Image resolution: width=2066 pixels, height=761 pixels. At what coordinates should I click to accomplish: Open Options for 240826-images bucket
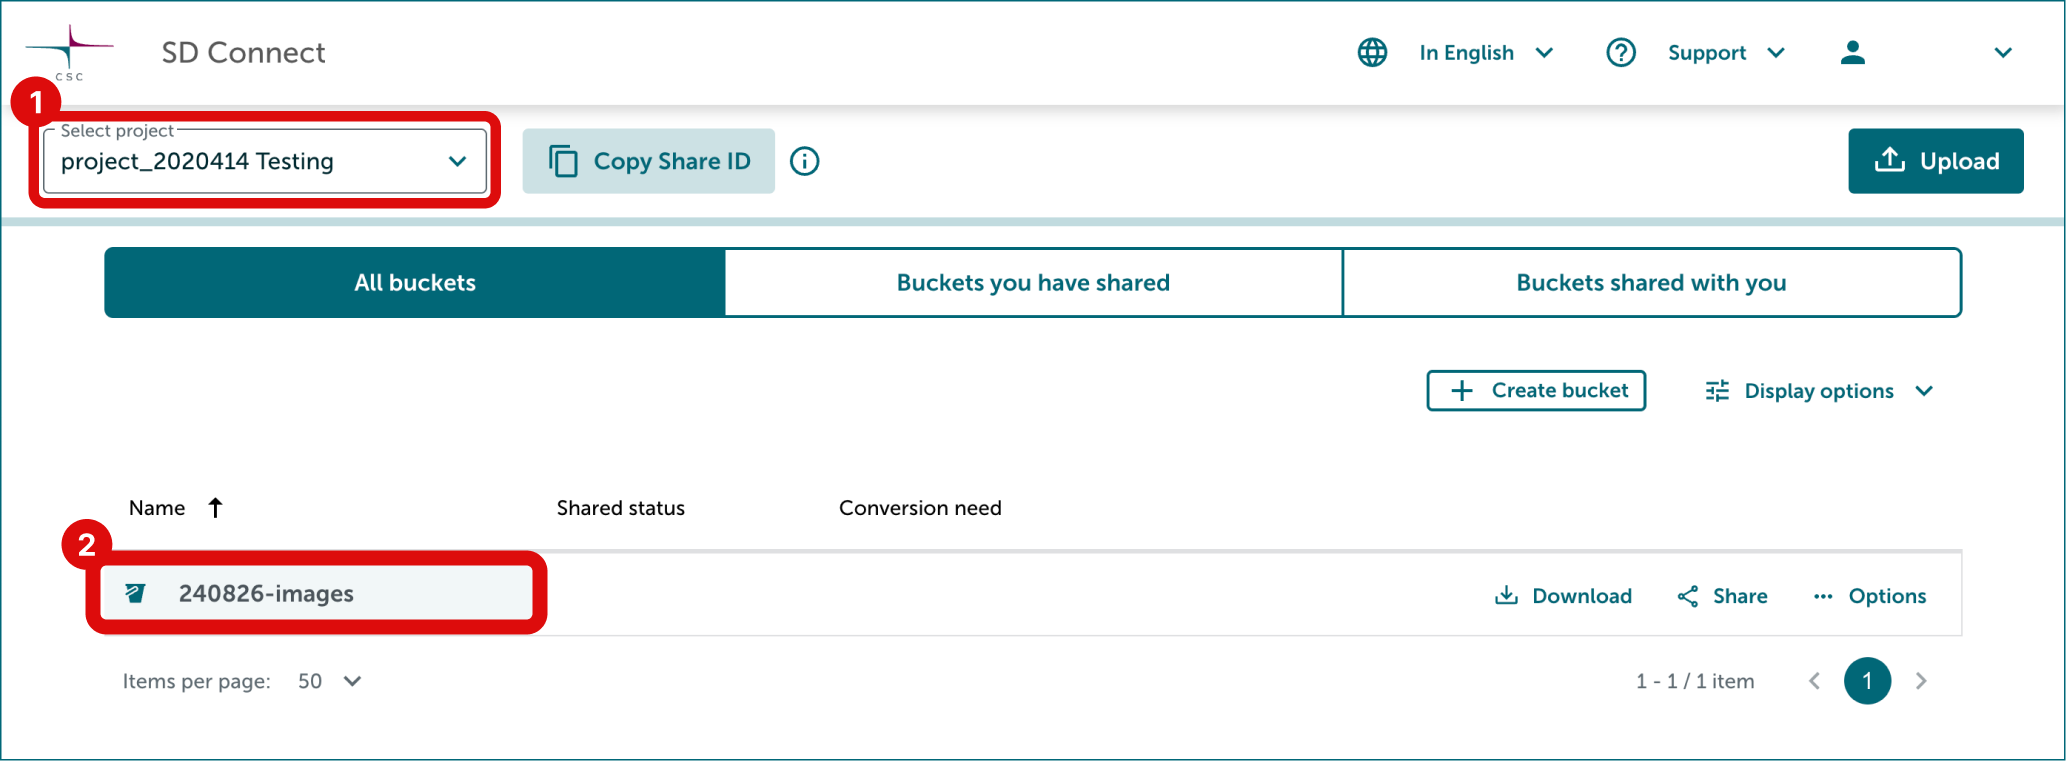(1869, 596)
